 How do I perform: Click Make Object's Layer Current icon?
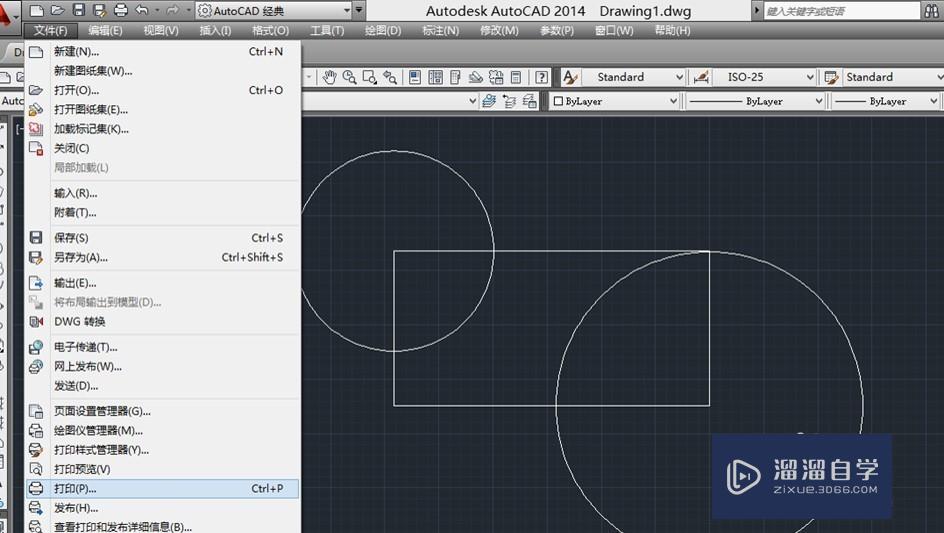(x=489, y=101)
